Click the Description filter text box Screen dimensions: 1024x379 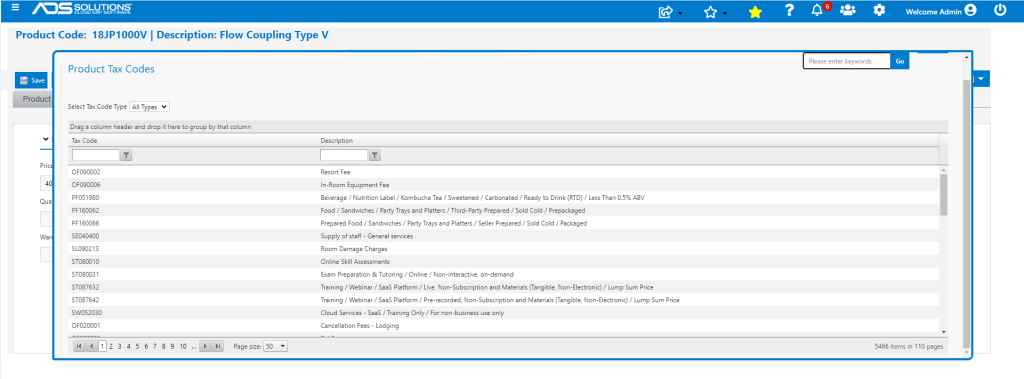(344, 156)
